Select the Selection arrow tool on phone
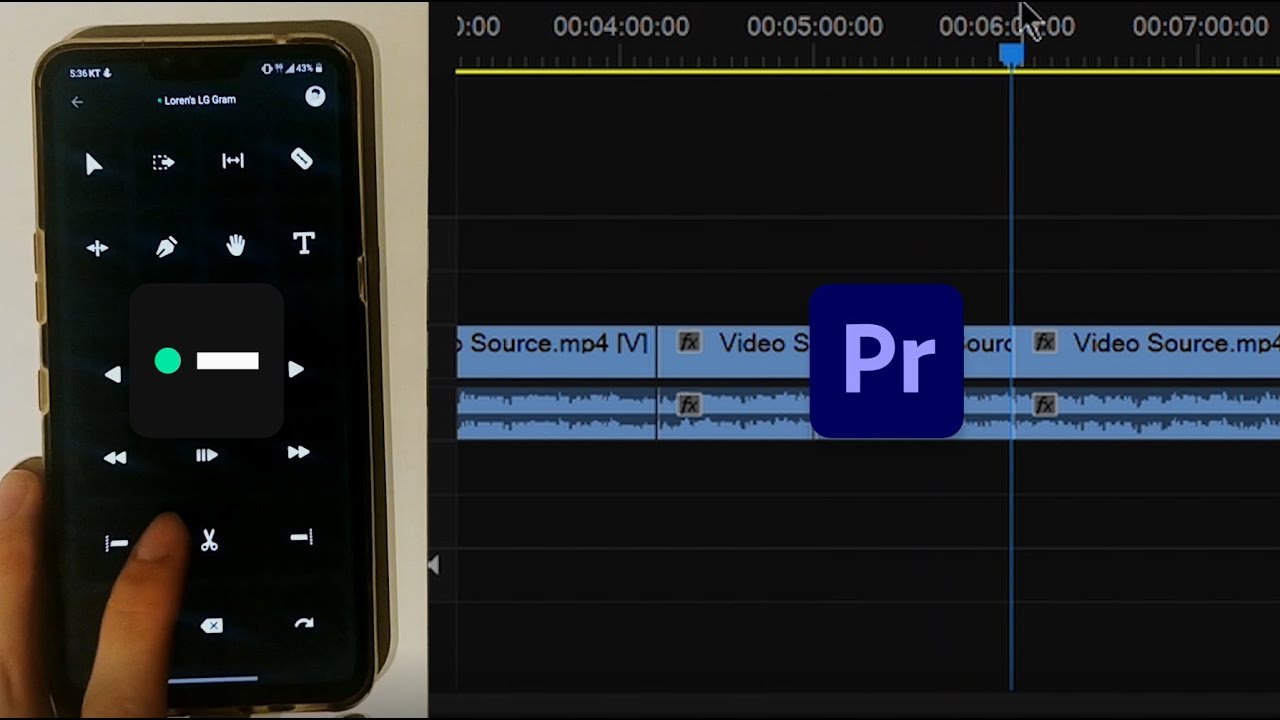 pyautogui.click(x=94, y=163)
